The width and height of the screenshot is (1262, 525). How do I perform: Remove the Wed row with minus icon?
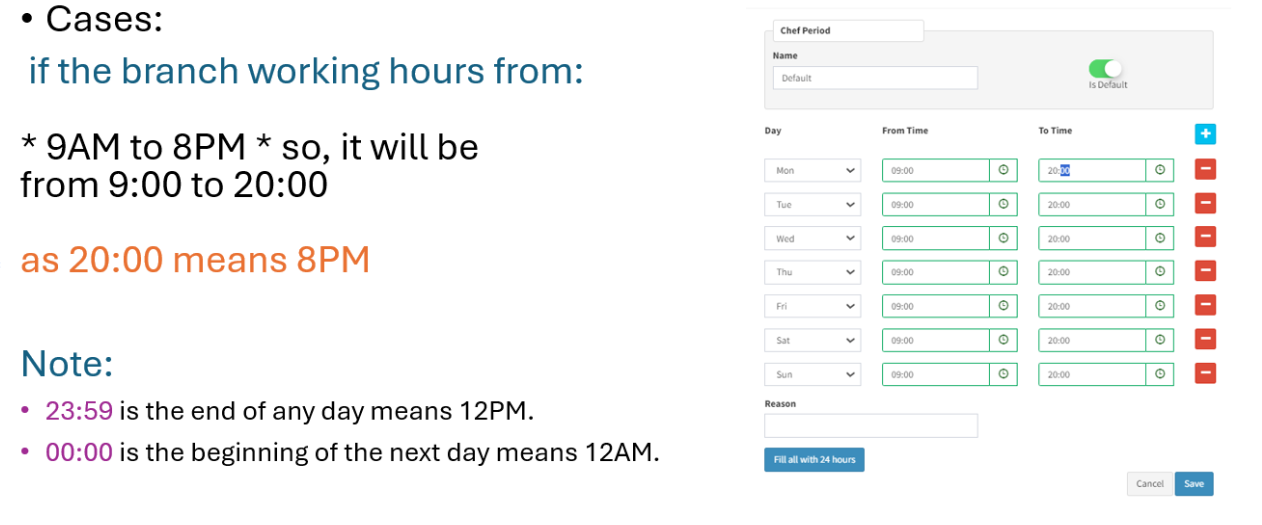(1205, 238)
